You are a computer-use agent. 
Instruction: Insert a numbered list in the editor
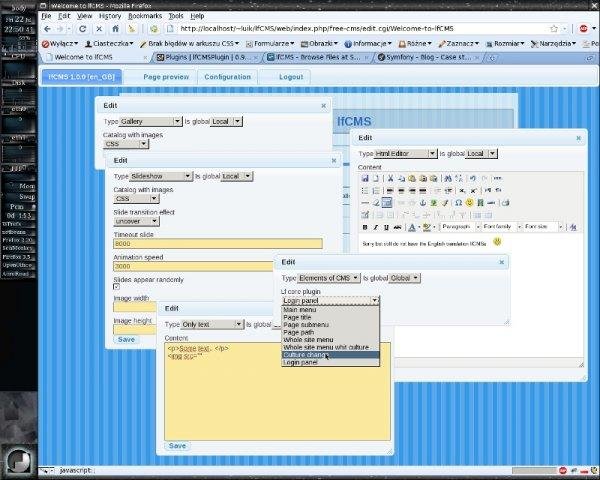coord(375,190)
